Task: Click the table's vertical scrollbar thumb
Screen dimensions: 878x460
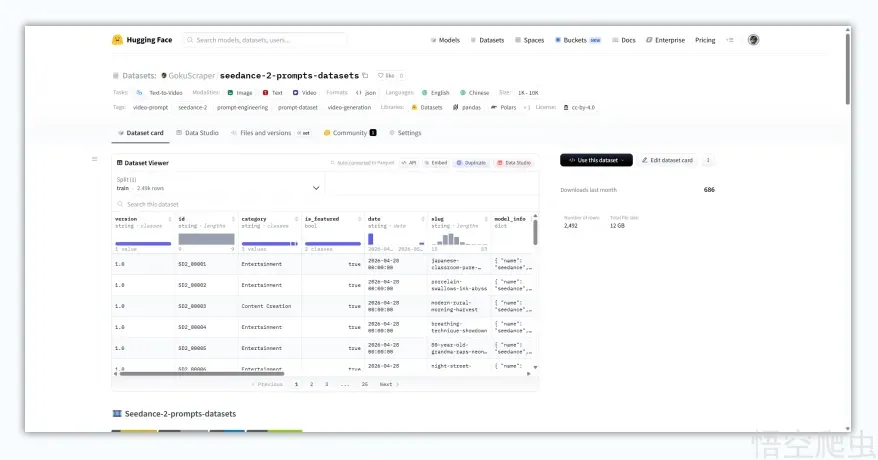Action: pyautogui.click(x=535, y=232)
